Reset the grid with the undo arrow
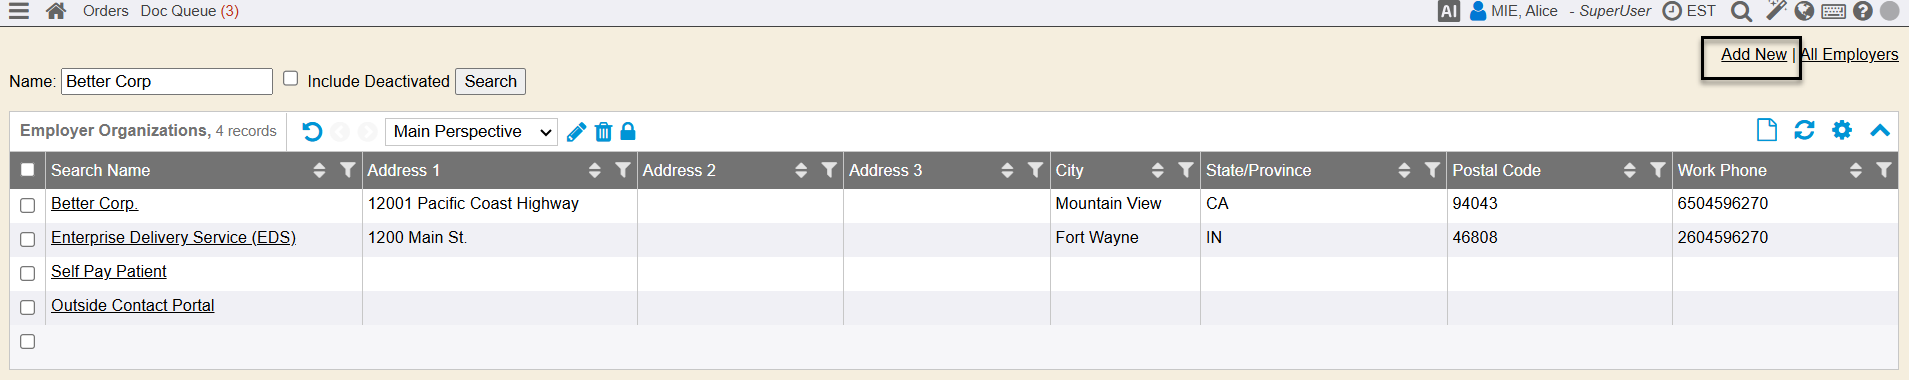1909x380 pixels. pos(312,132)
